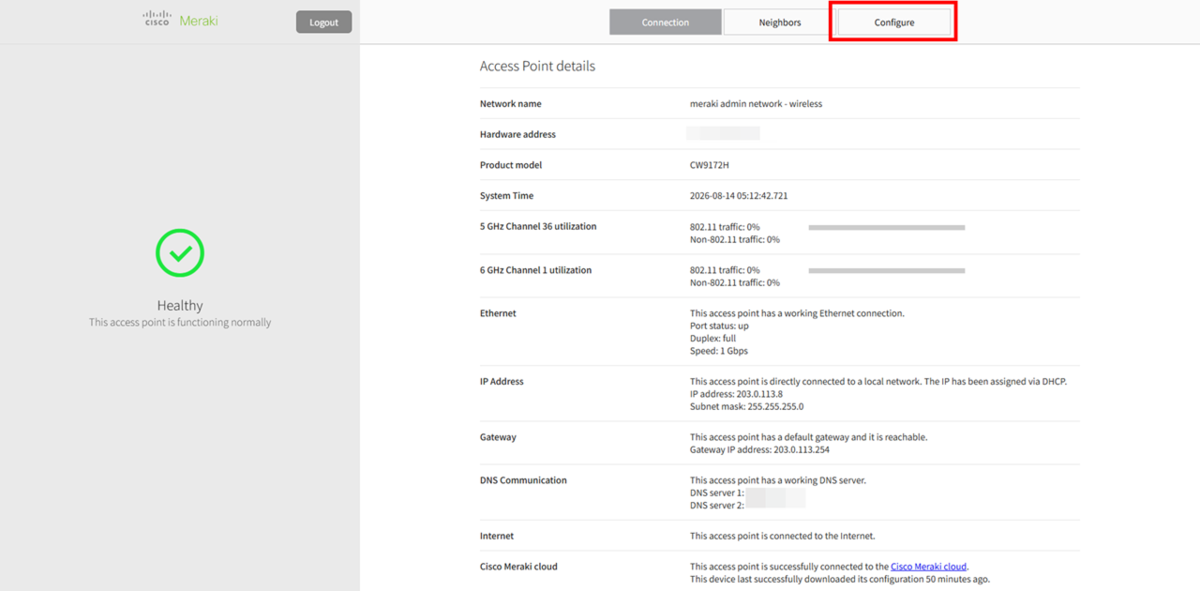Select the configuration downloaded 50 minutes ago text
Viewport: 1200px width, 591px height.
(840, 579)
